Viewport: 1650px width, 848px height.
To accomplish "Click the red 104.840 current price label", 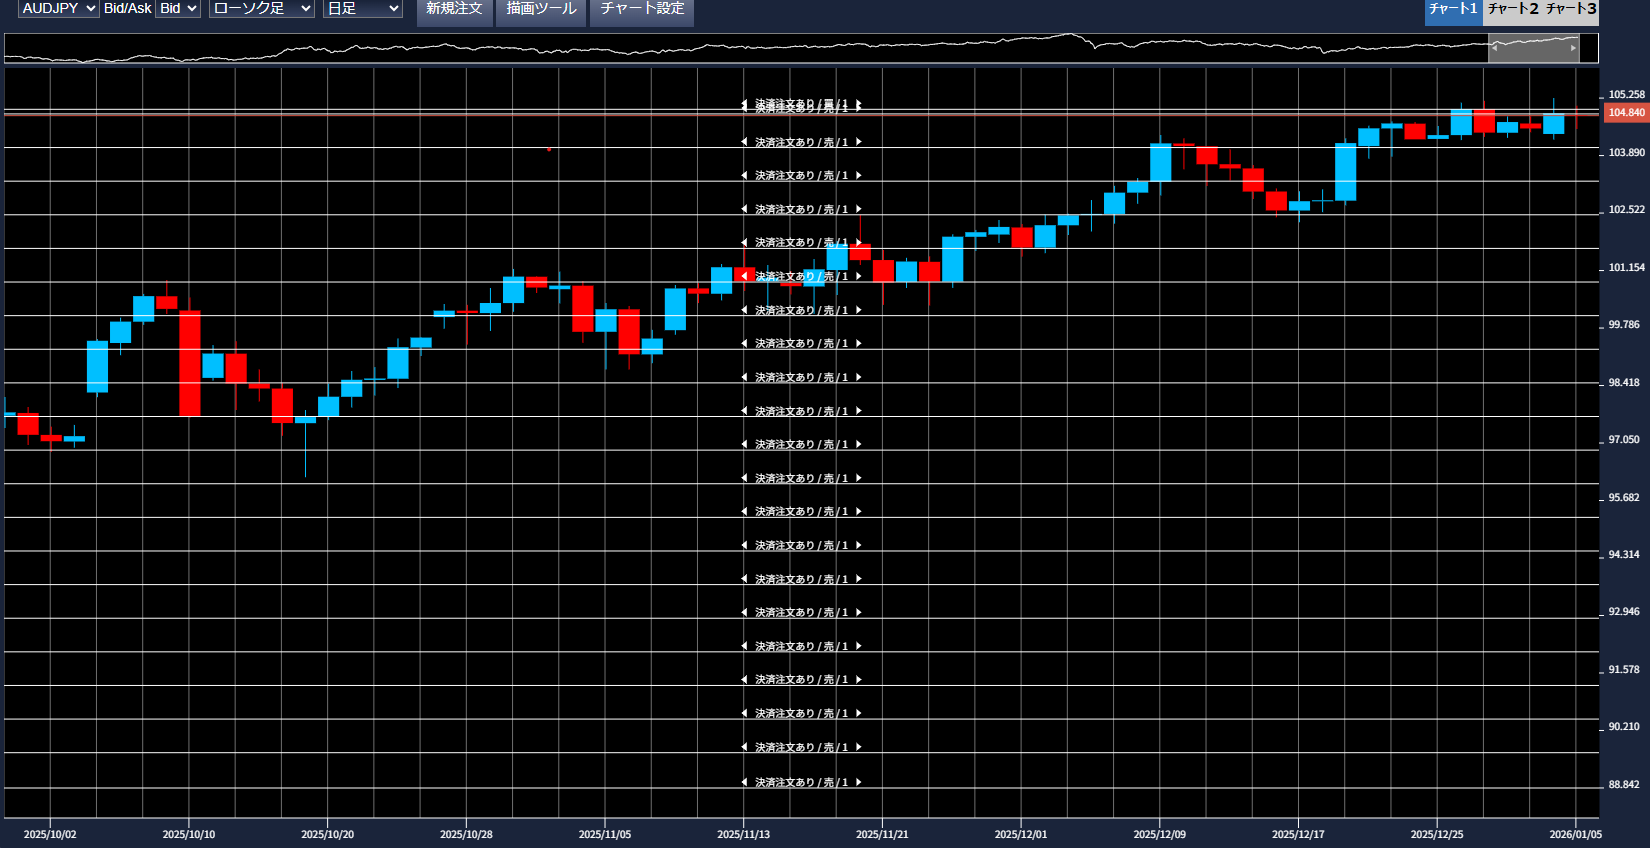I will [1626, 113].
